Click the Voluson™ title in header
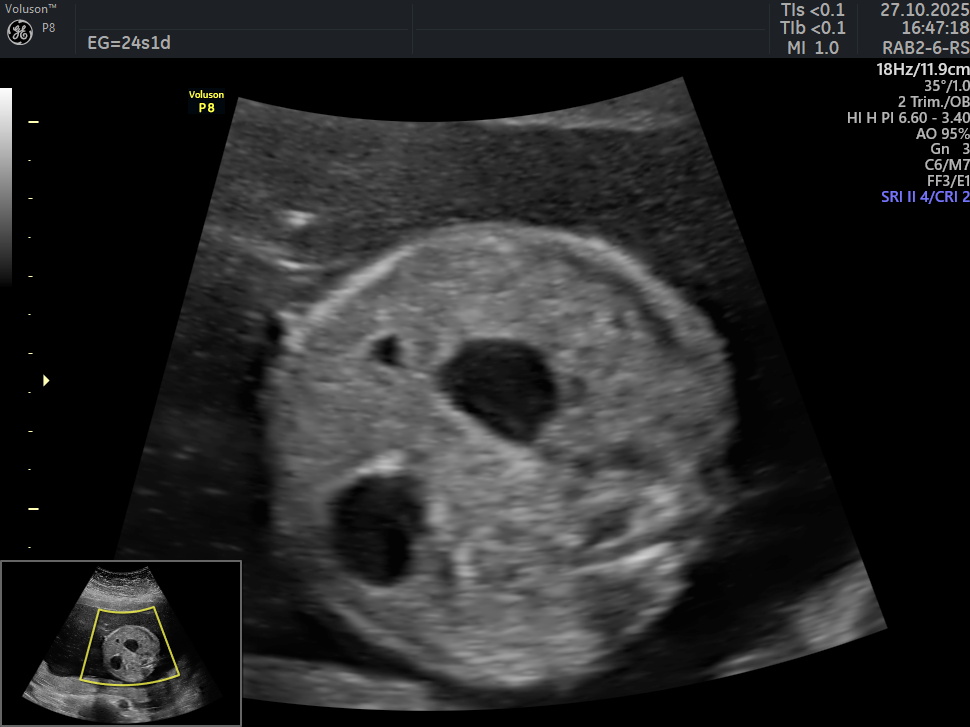 (x=31, y=8)
